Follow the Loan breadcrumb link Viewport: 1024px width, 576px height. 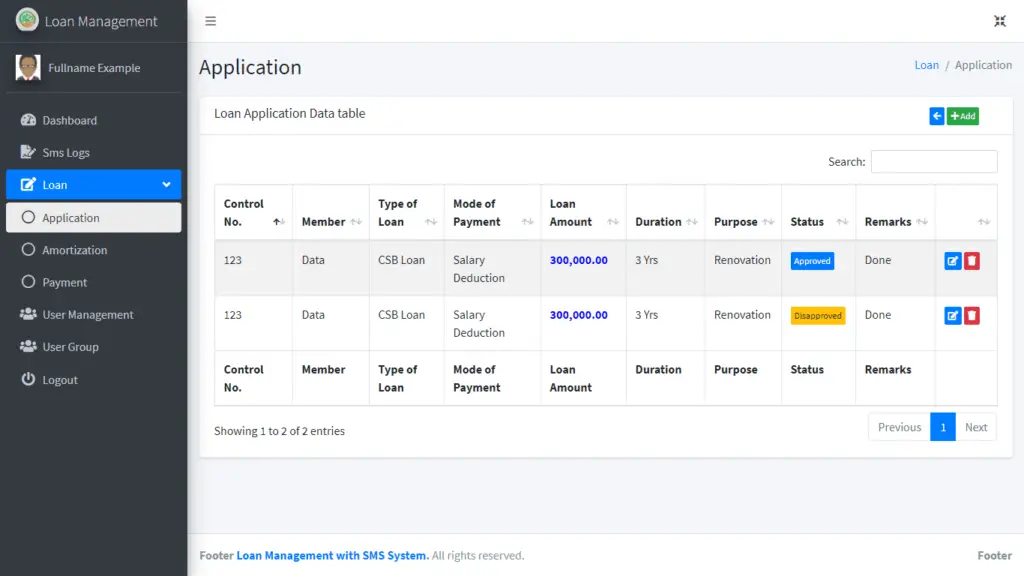926,64
